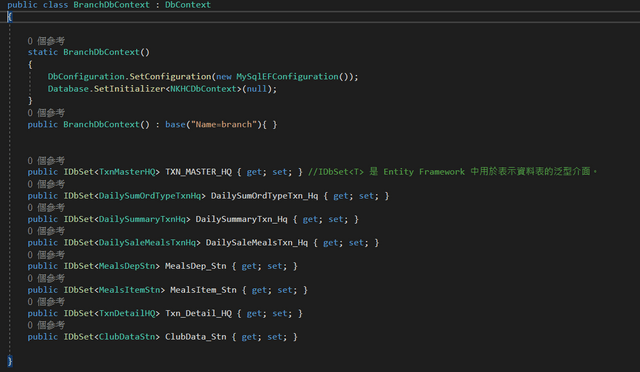Viewport: 640px width, 372px height.
Task: Click the null argument in SetInitializer
Action: [257, 89]
